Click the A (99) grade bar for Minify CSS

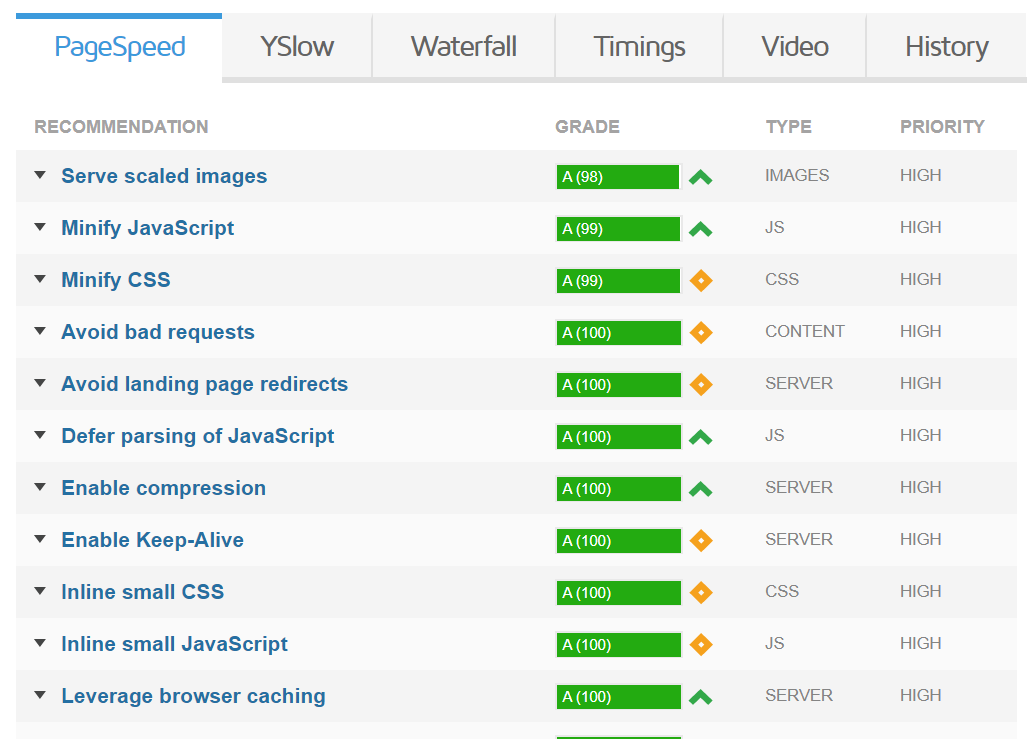pyautogui.click(x=618, y=281)
